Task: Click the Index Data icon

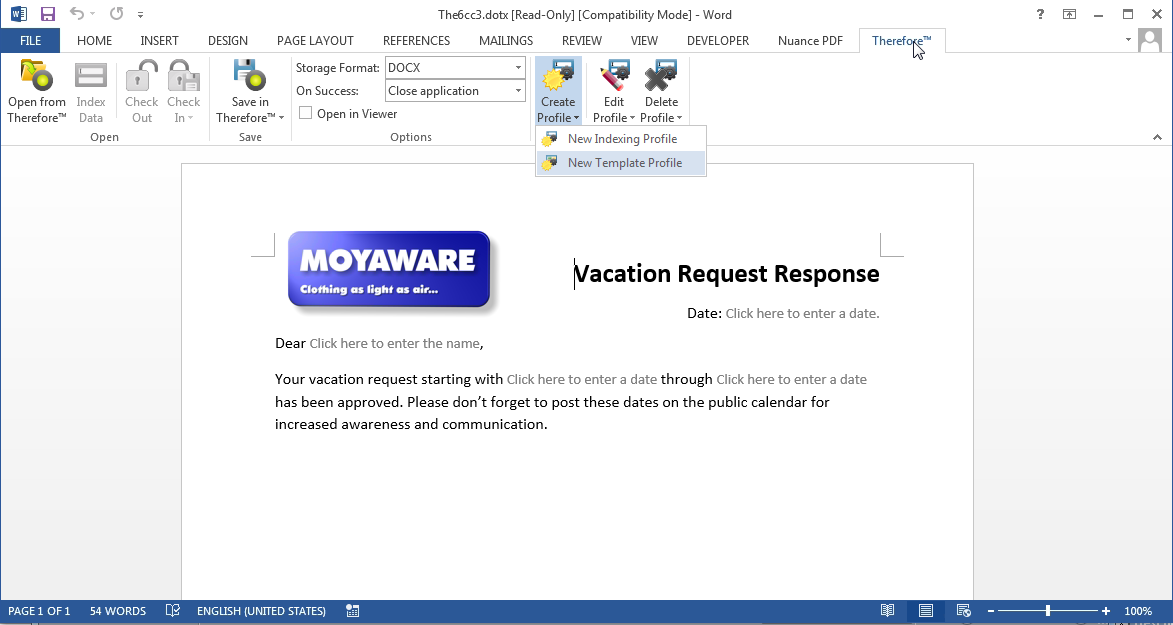Action: [x=91, y=90]
